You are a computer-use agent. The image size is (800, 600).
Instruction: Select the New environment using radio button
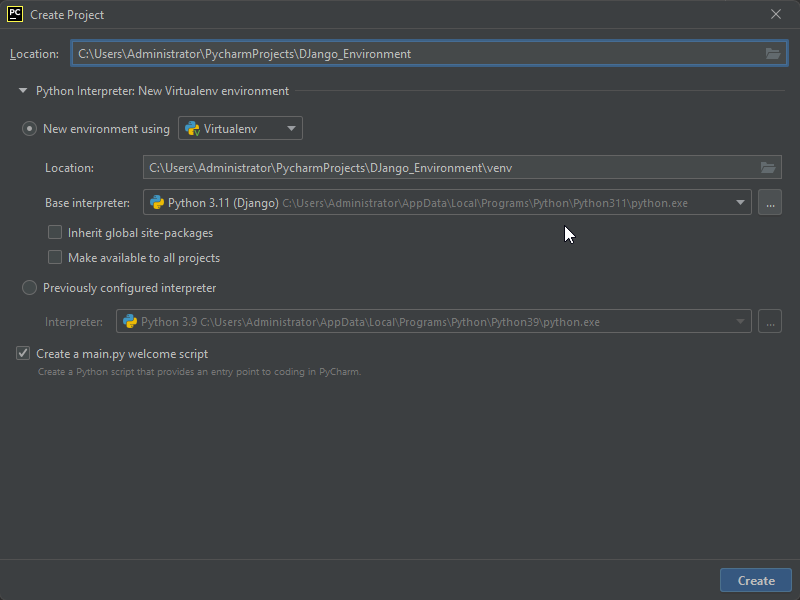(30, 129)
